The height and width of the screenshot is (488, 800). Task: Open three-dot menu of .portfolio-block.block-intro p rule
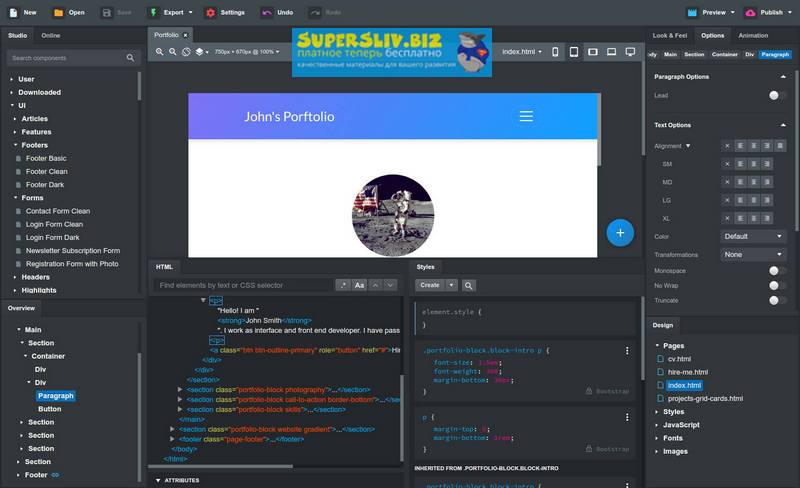click(x=627, y=351)
